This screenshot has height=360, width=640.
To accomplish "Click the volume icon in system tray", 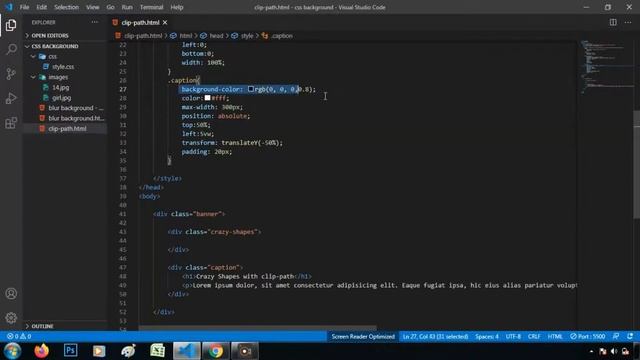I will 614,351.
